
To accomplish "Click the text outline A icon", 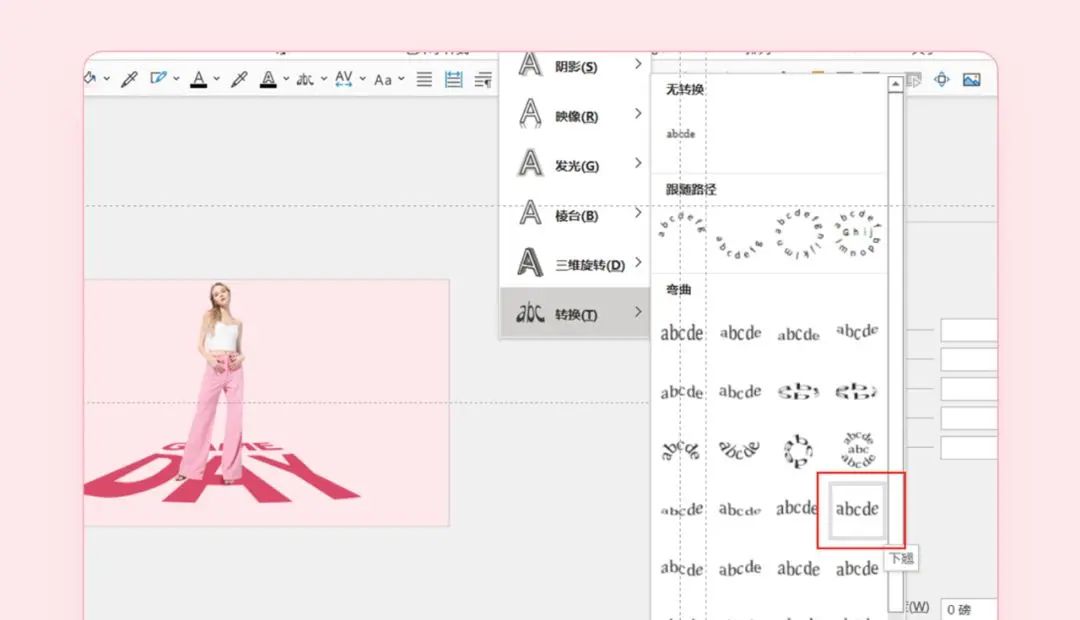I will [x=268, y=79].
